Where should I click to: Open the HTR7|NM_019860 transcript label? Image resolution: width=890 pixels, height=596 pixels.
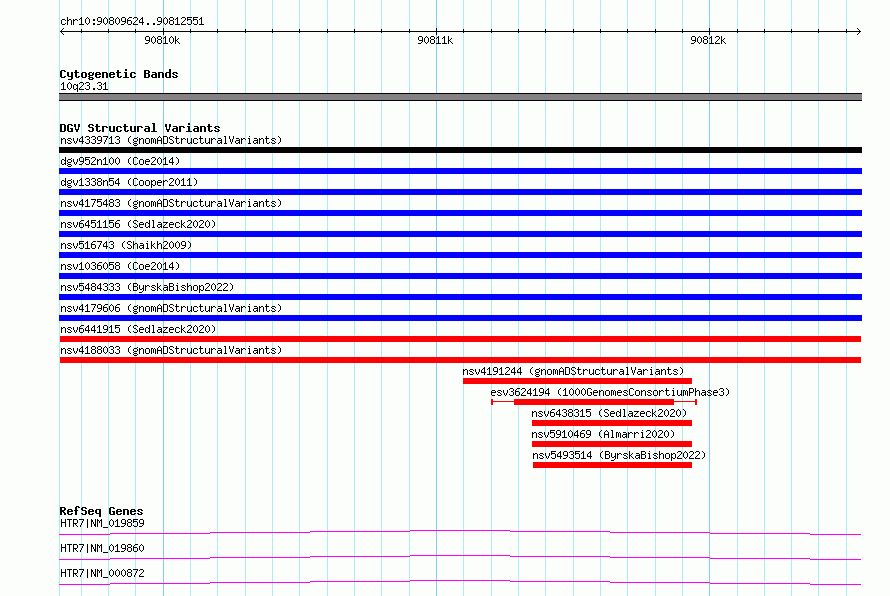[x=102, y=548]
